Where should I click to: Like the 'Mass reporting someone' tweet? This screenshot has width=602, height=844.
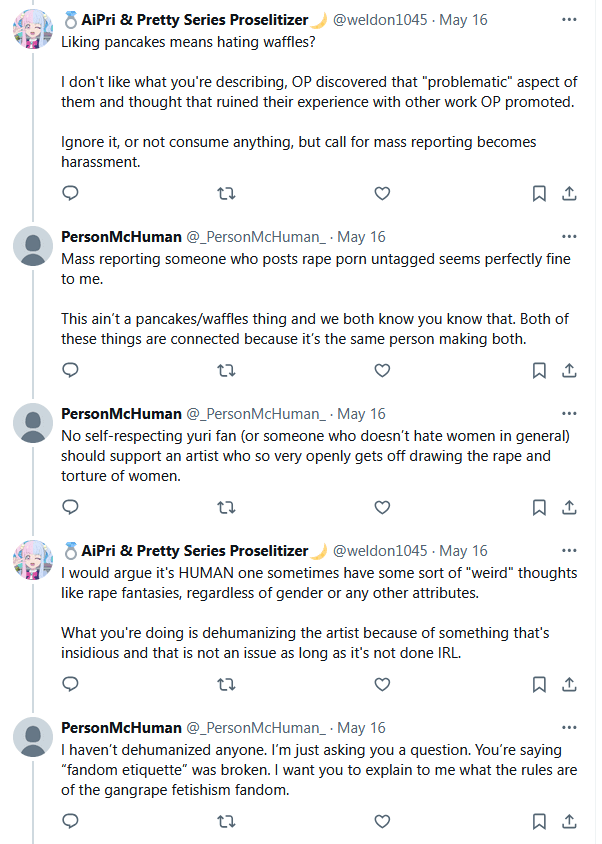[x=382, y=370]
